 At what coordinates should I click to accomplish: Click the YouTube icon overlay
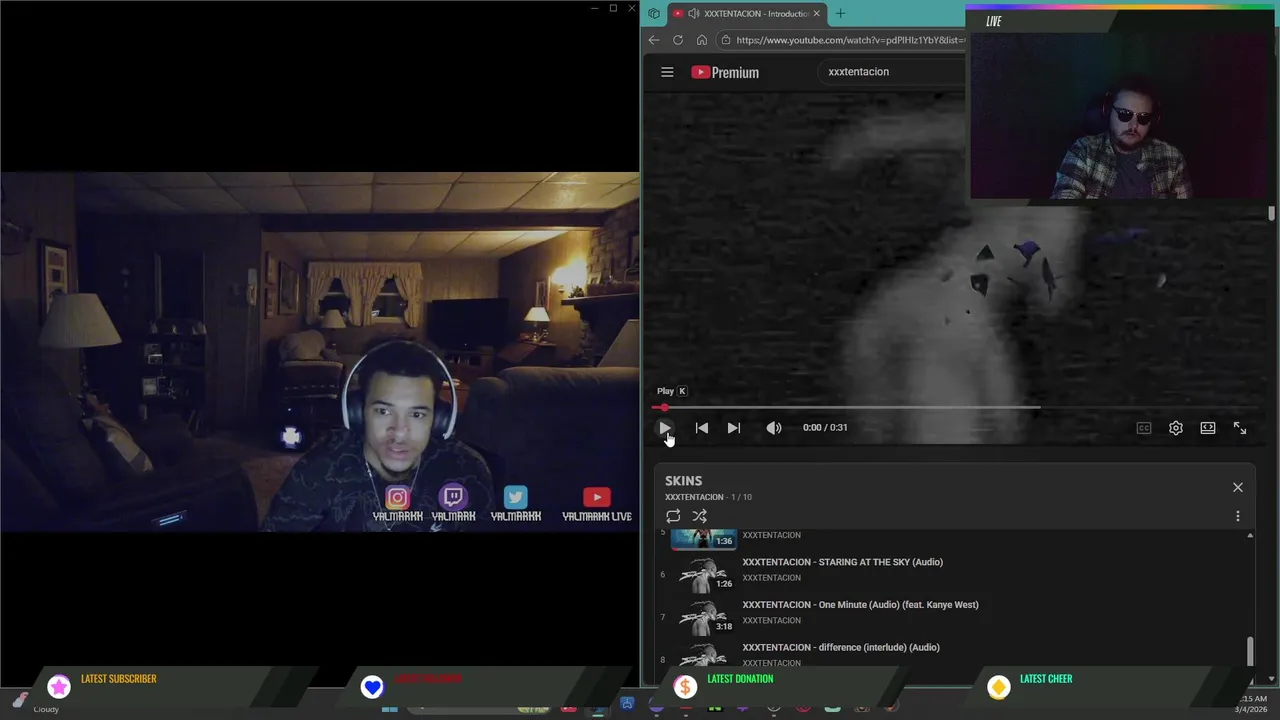click(x=596, y=497)
